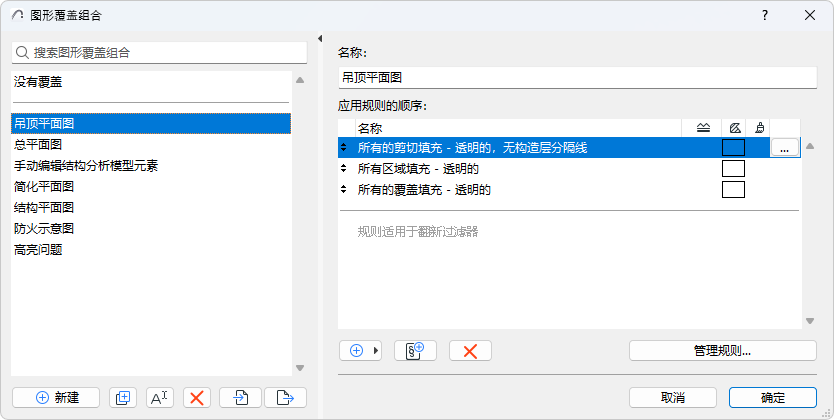Viewport: 834px width, 420px height.
Task: Select 简化平面图 combination
Action: (x=151, y=187)
